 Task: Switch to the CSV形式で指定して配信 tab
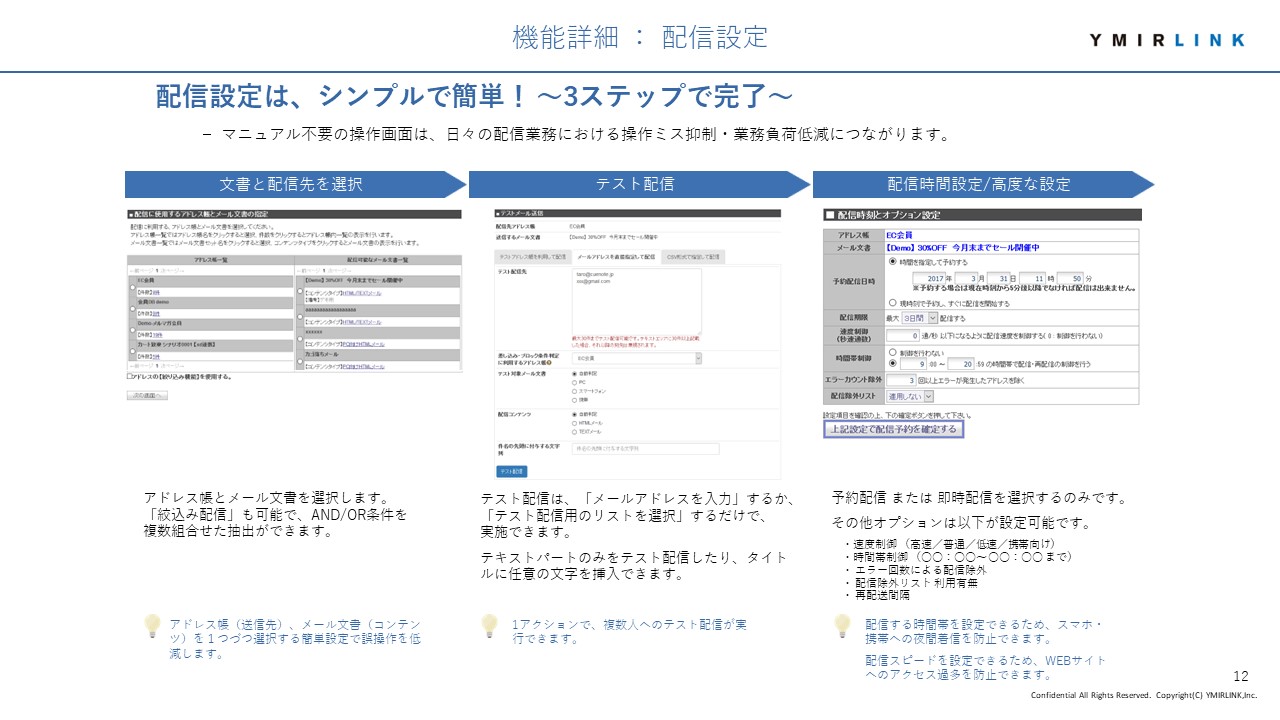pyautogui.click(x=693, y=257)
